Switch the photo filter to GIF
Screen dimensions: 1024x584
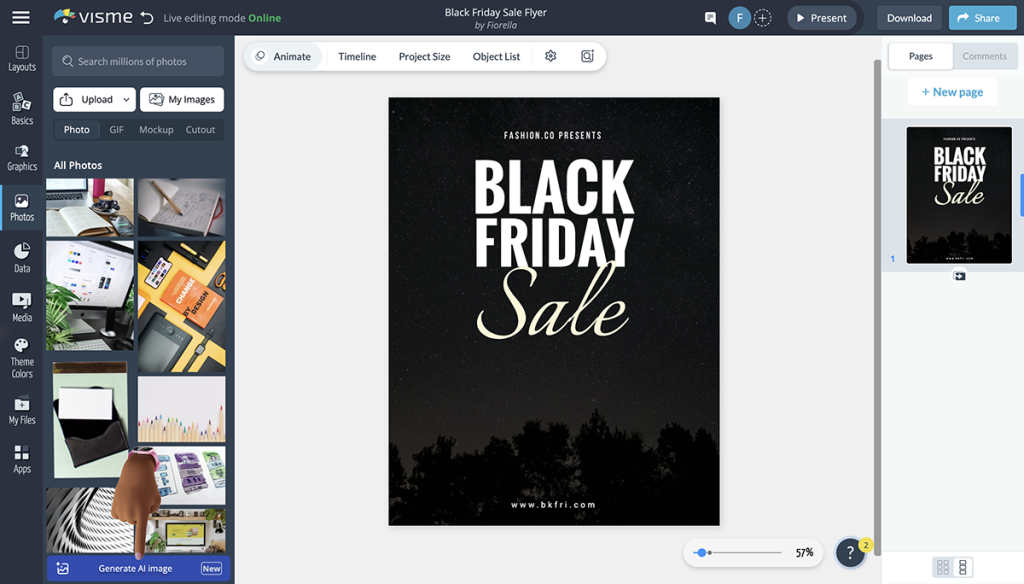116,129
